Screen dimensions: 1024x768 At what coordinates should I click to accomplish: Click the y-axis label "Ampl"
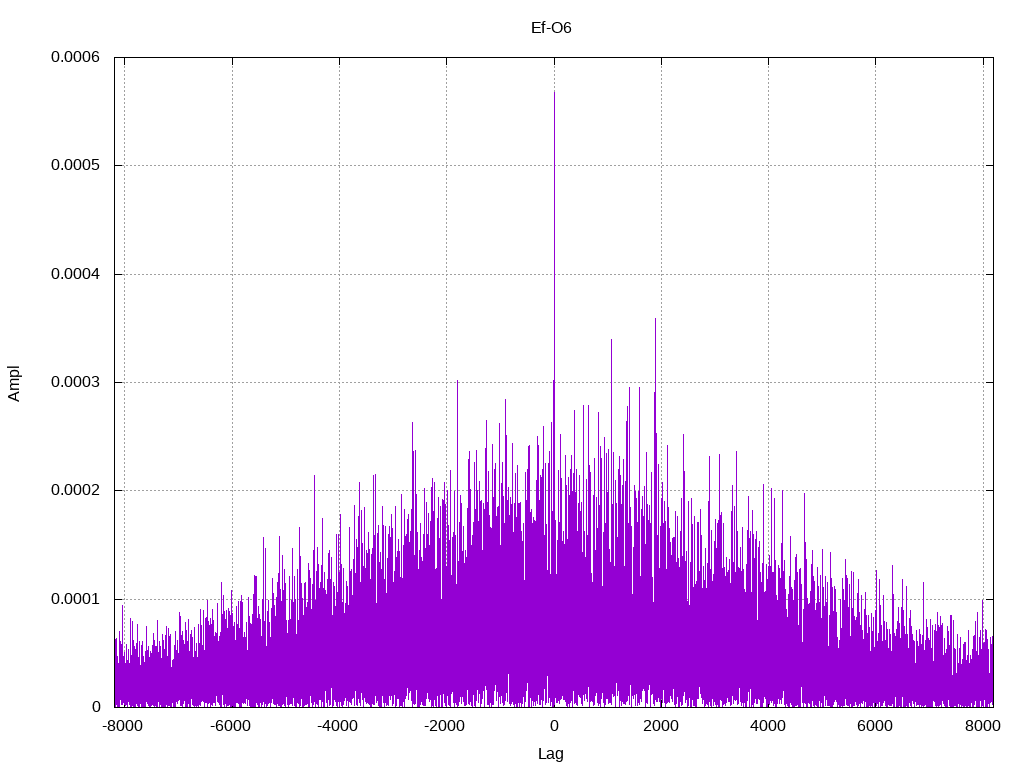pyautogui.click(x=14, y=383)
